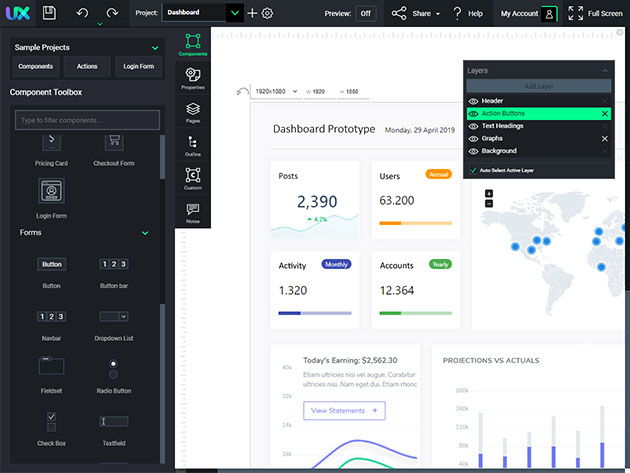Save project with floppy disk icon

[49, 13]
